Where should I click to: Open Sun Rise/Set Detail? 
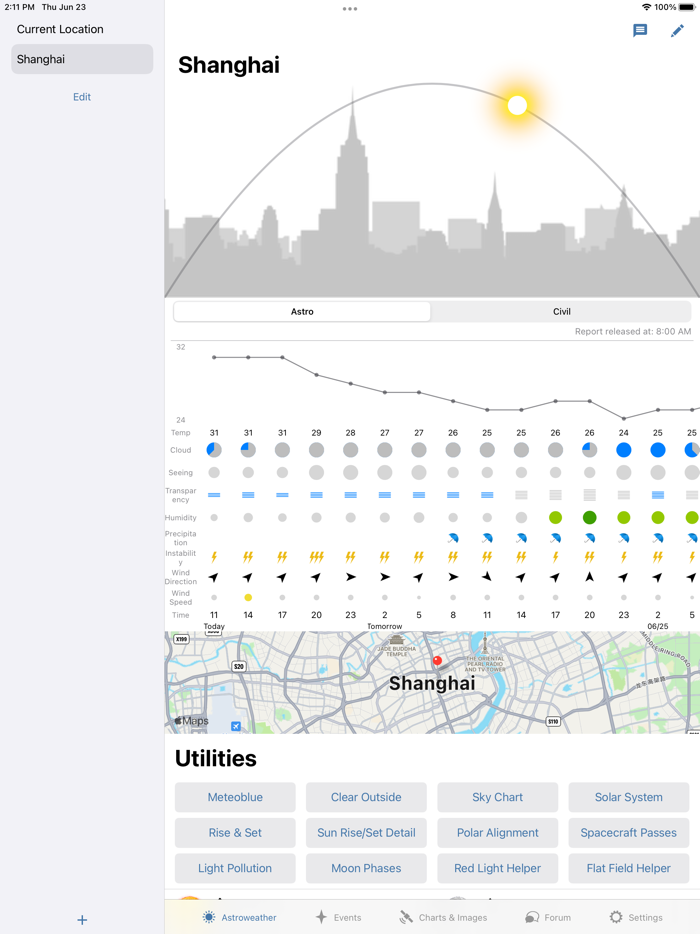click(366, 833)
